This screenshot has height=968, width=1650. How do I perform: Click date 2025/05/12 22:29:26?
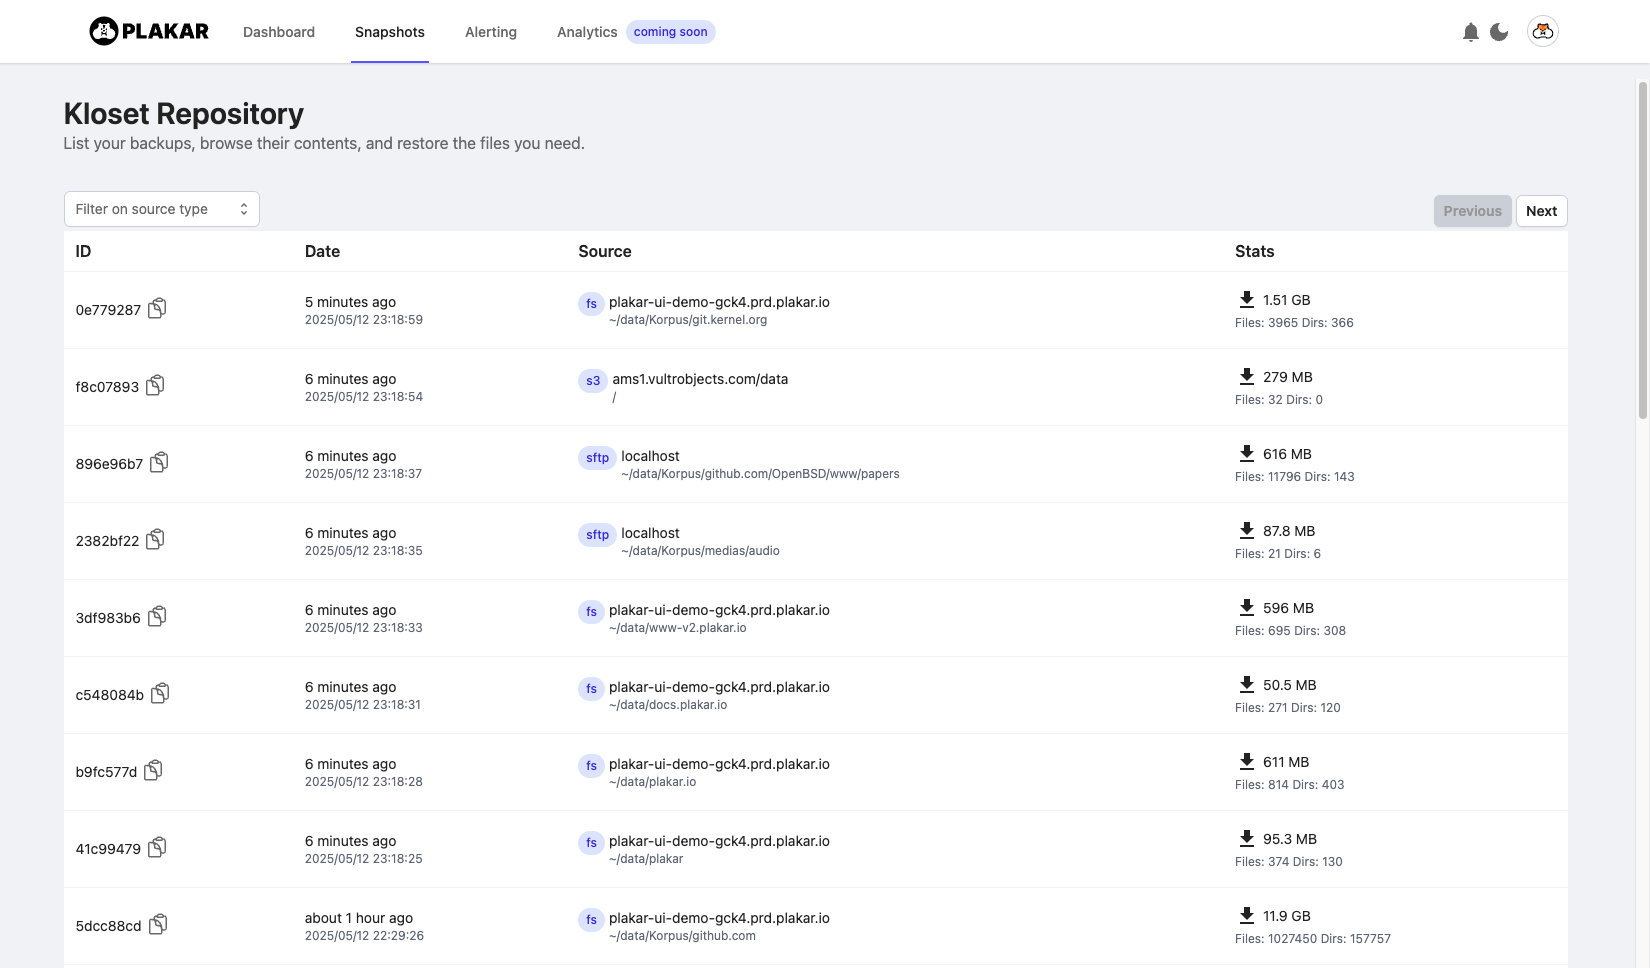pos(364,936)
